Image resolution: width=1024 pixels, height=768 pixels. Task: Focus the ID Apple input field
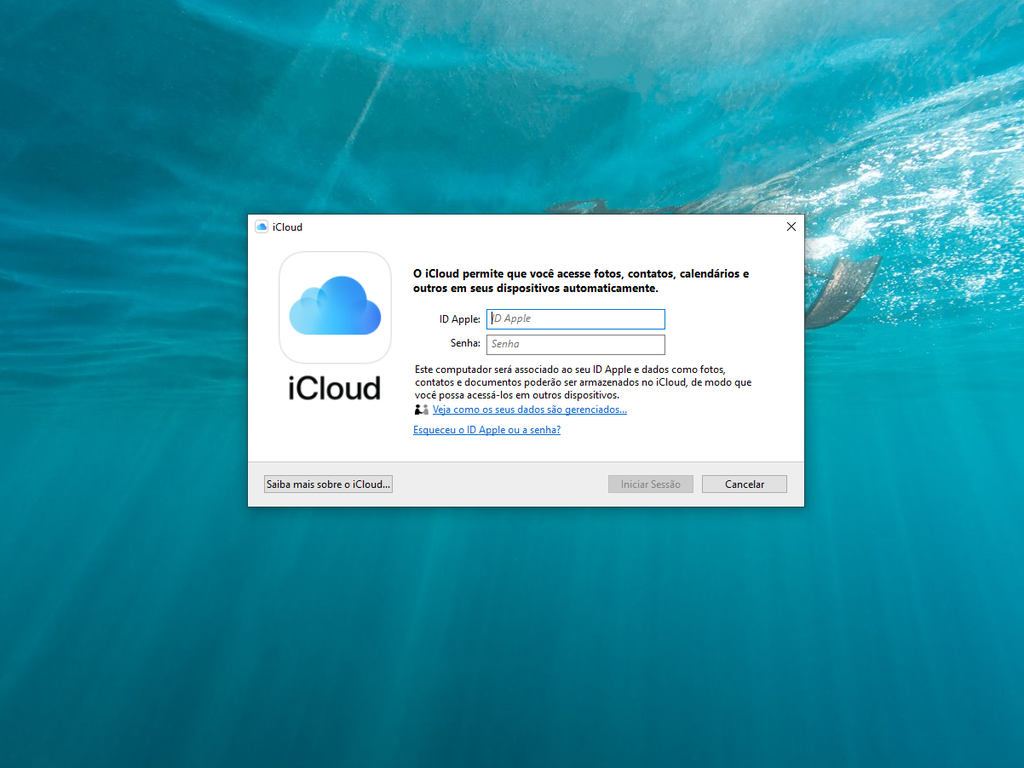pyautogui.click(x=575, y=319)
